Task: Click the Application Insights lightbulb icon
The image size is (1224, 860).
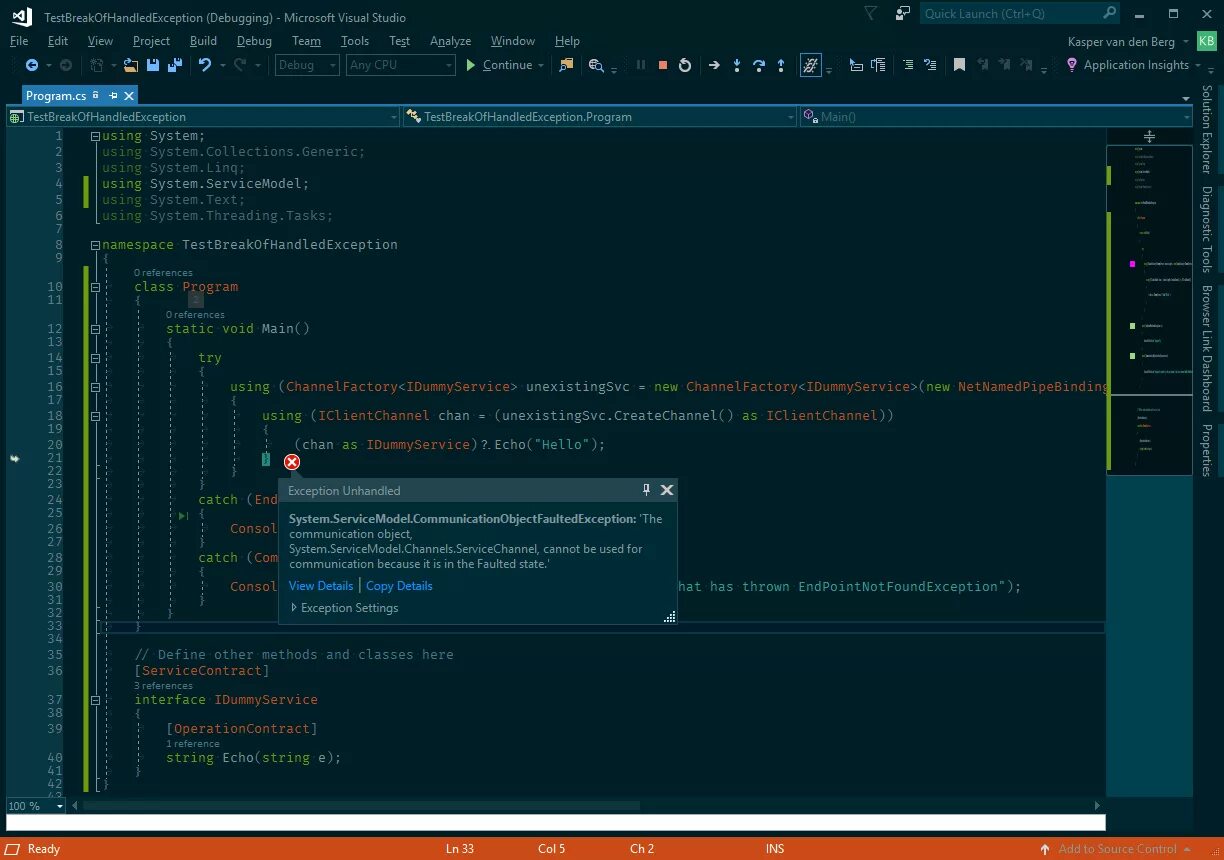Action: [1072, 65]
